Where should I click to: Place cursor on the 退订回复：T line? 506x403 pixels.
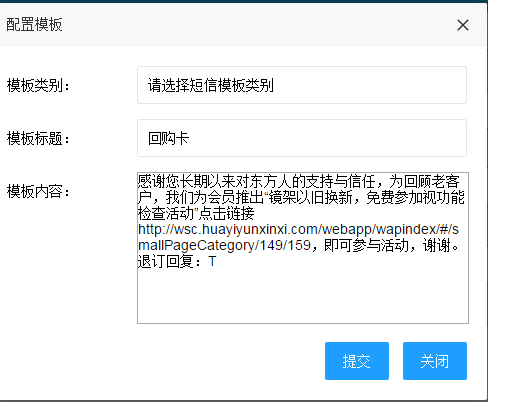177,261
